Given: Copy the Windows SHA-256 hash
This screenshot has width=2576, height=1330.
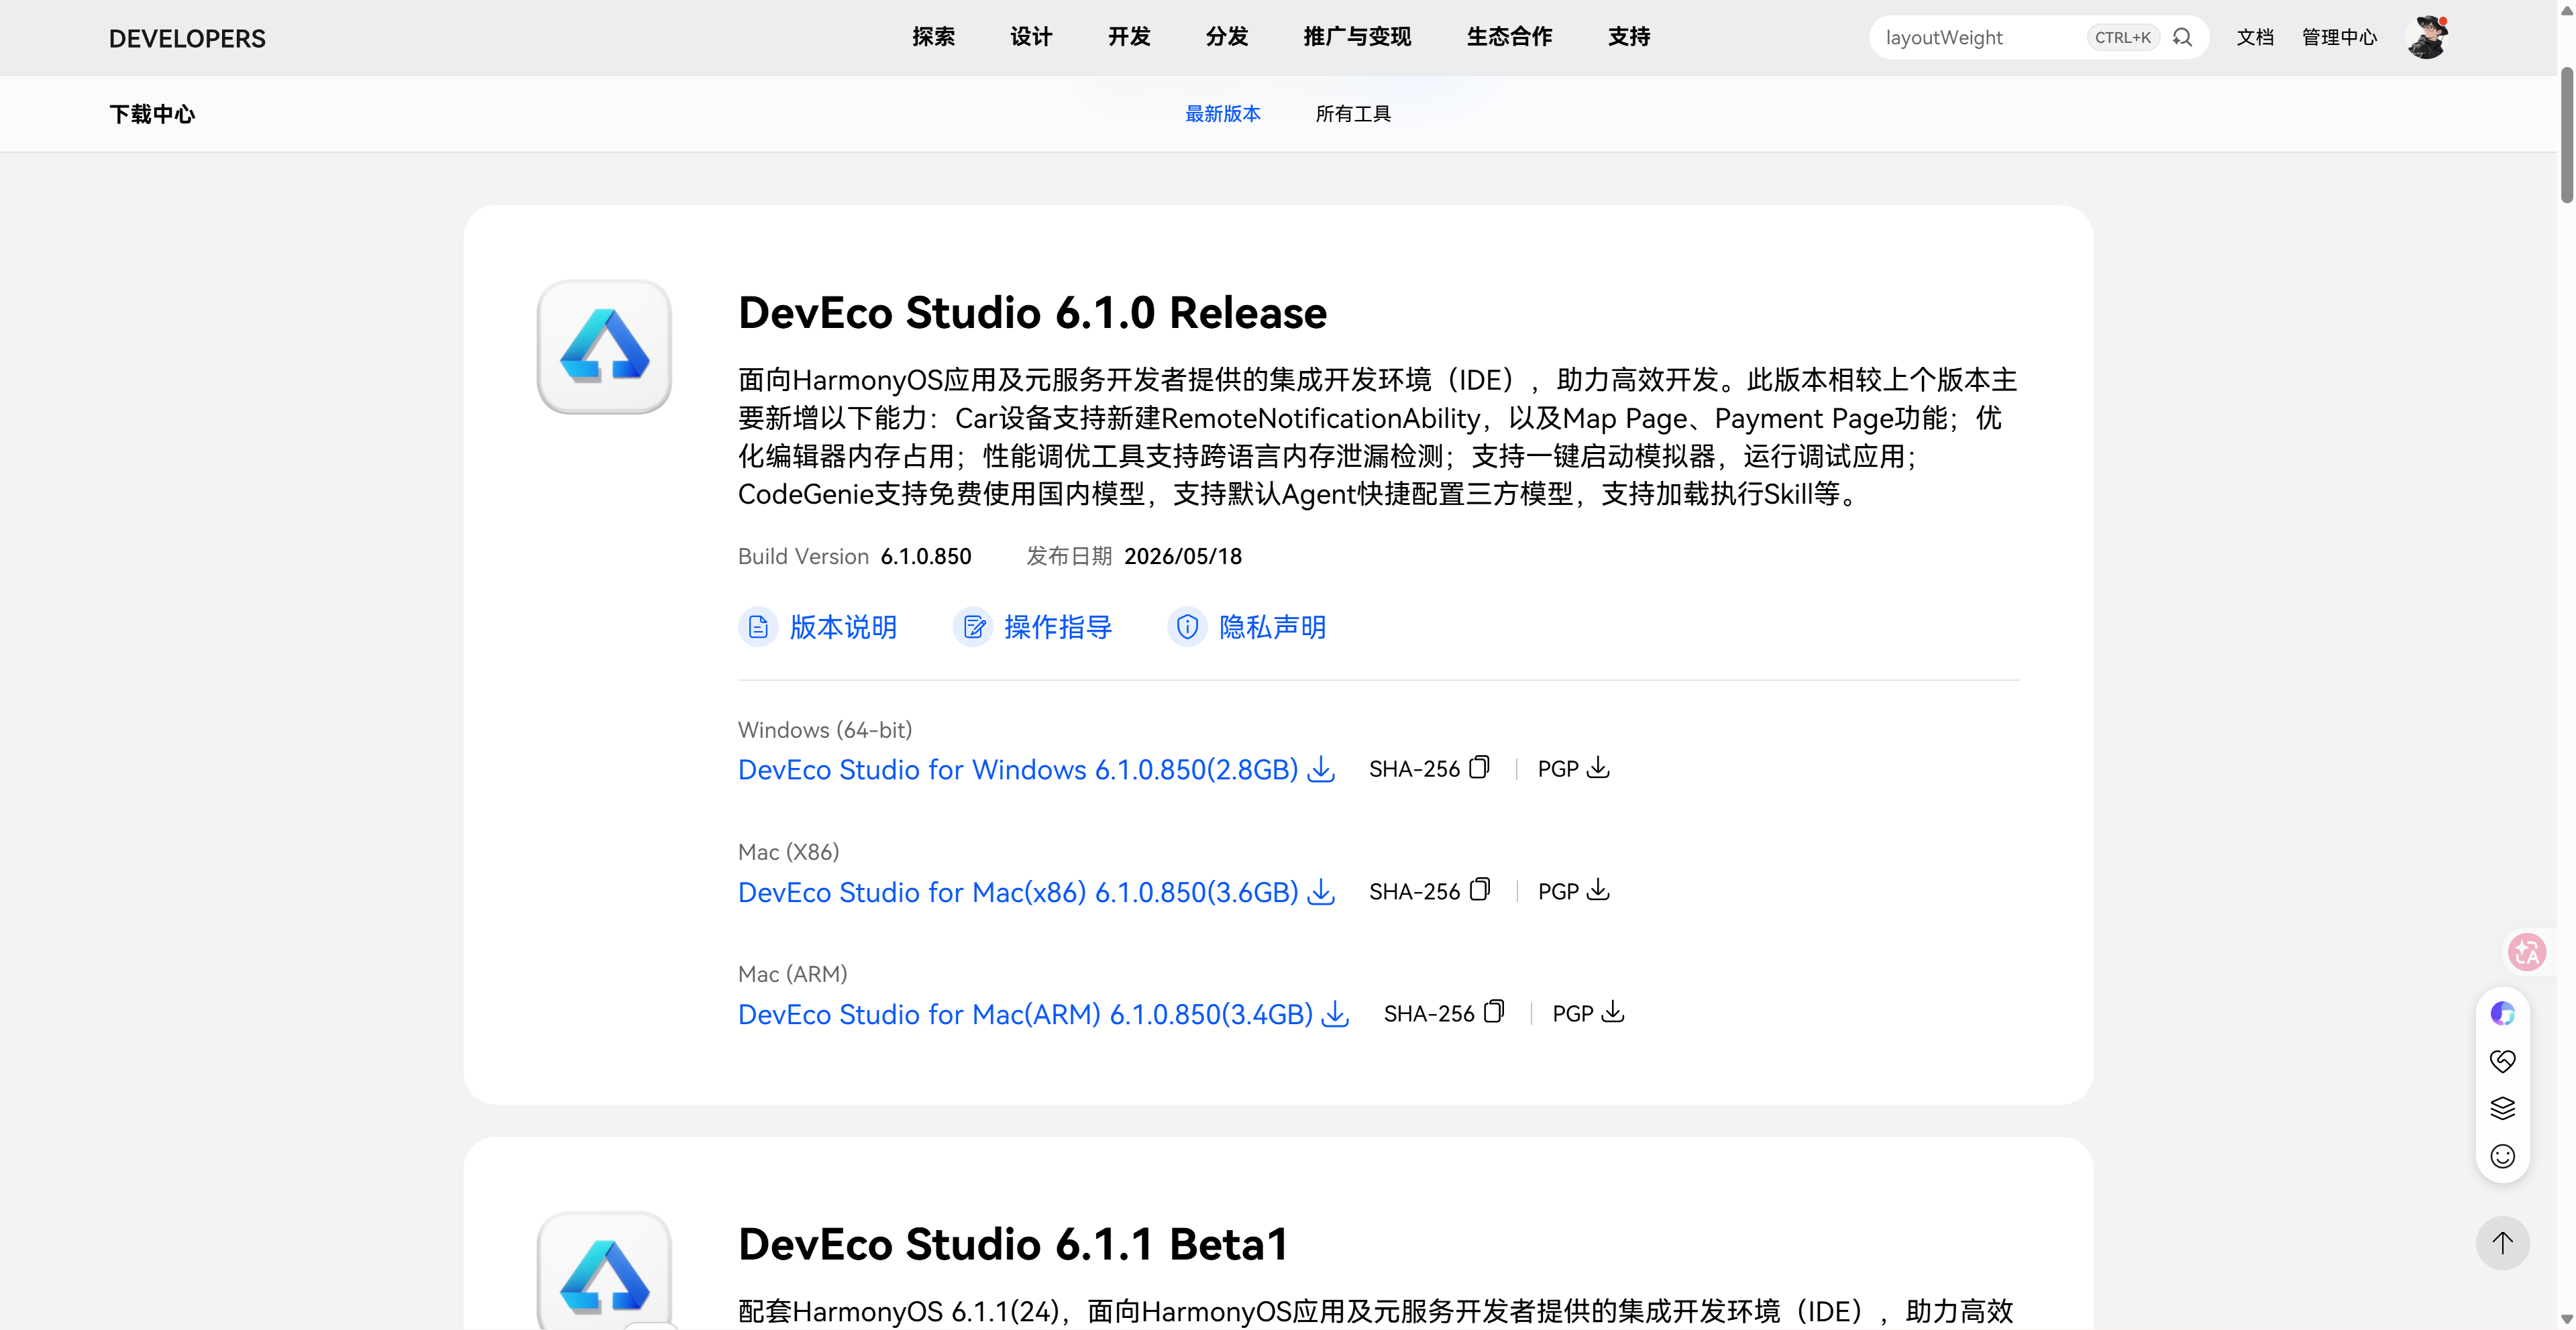Looking at the screenshot, I should click(x=1479, y=767).
